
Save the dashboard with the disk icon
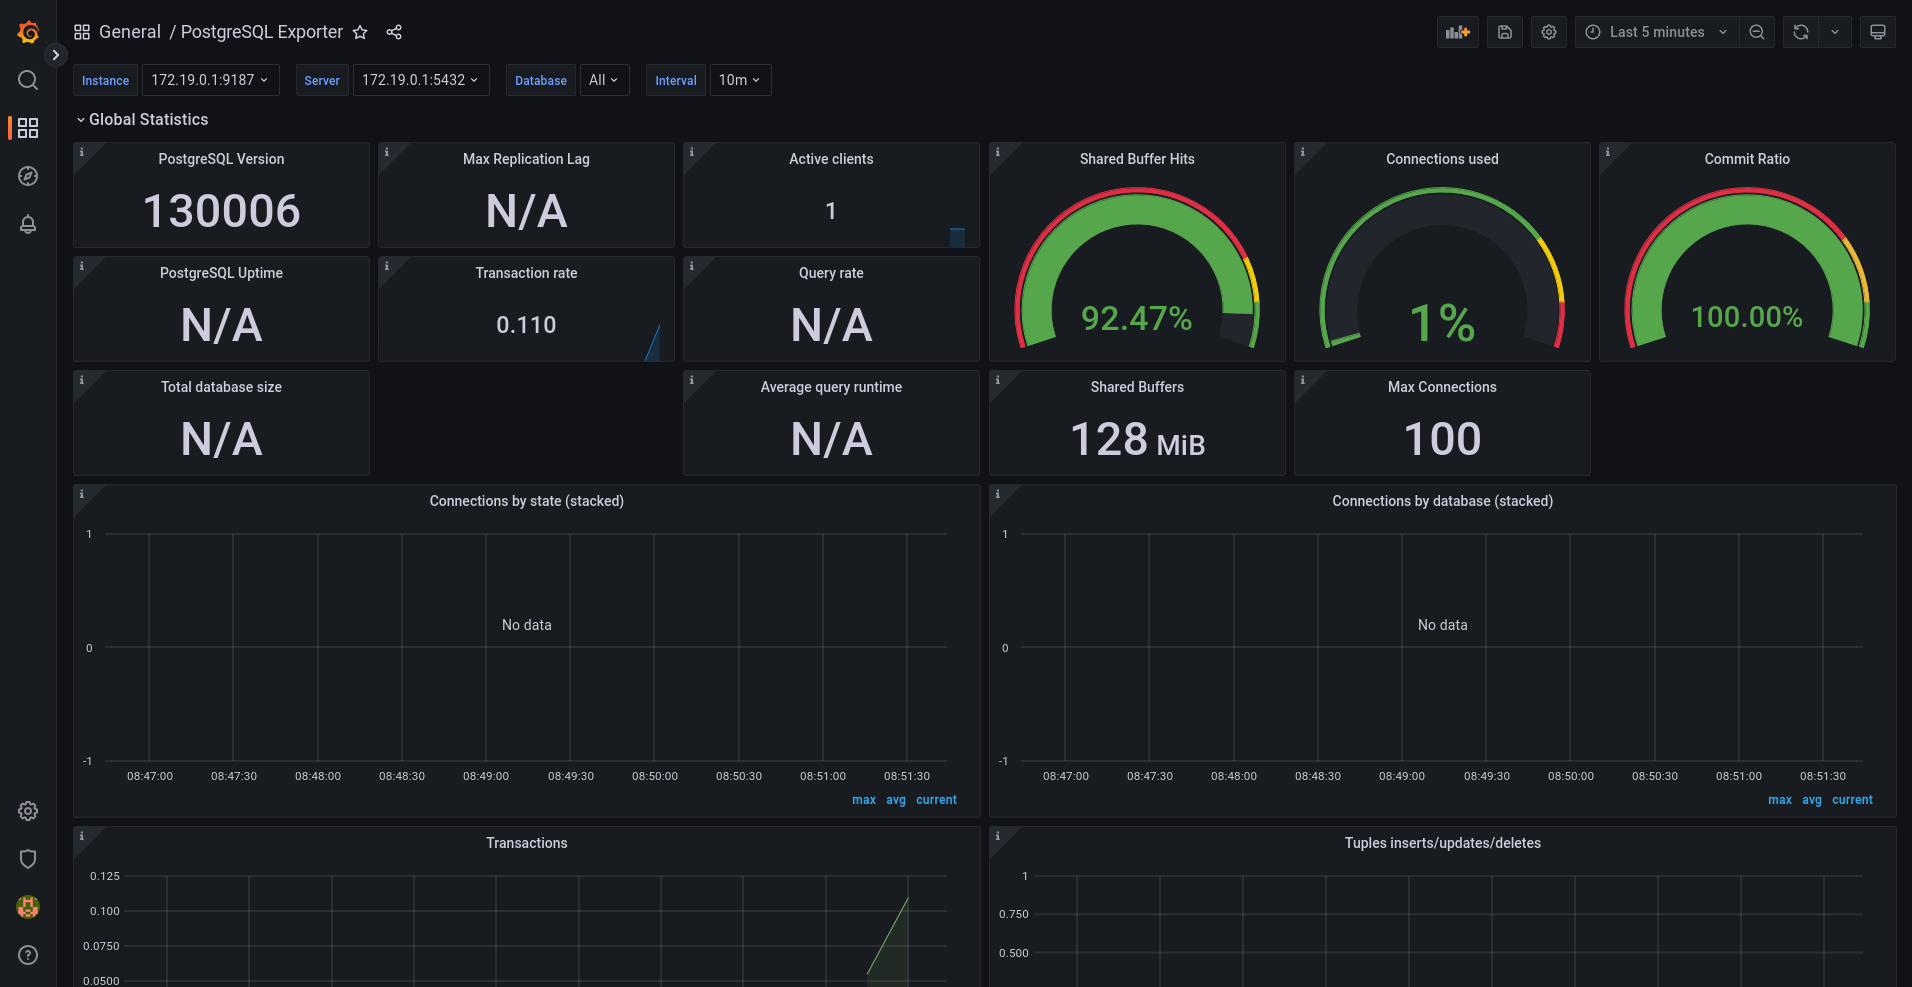[1504, 32]
